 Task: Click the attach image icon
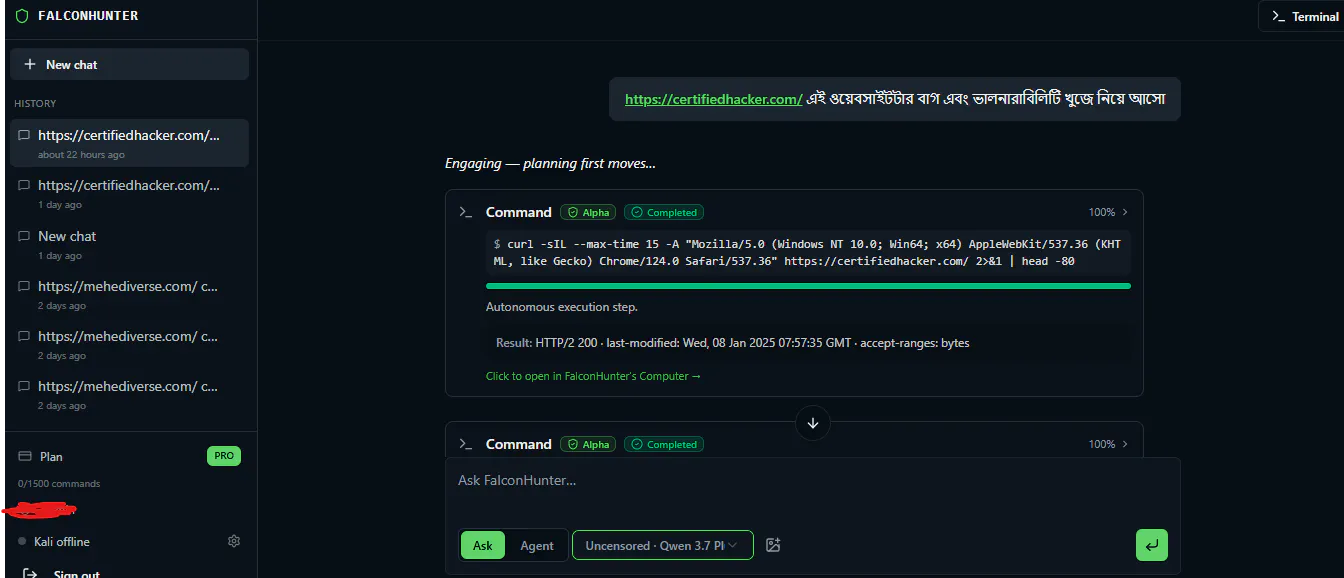(772, 545)
